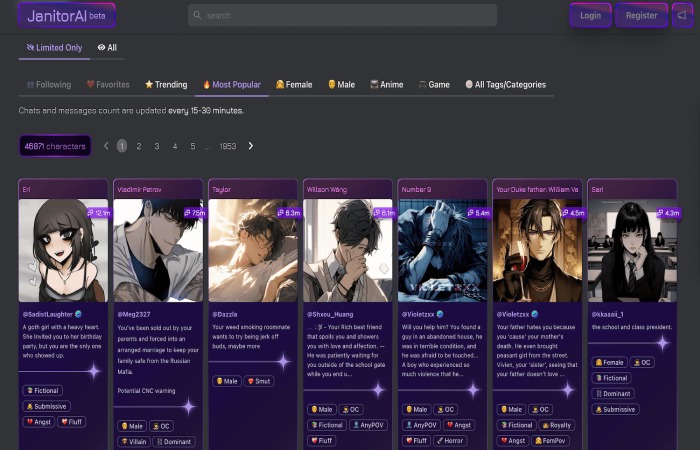Open the Favorites tab
700x450 pixels.
click(x=108, y=84)
